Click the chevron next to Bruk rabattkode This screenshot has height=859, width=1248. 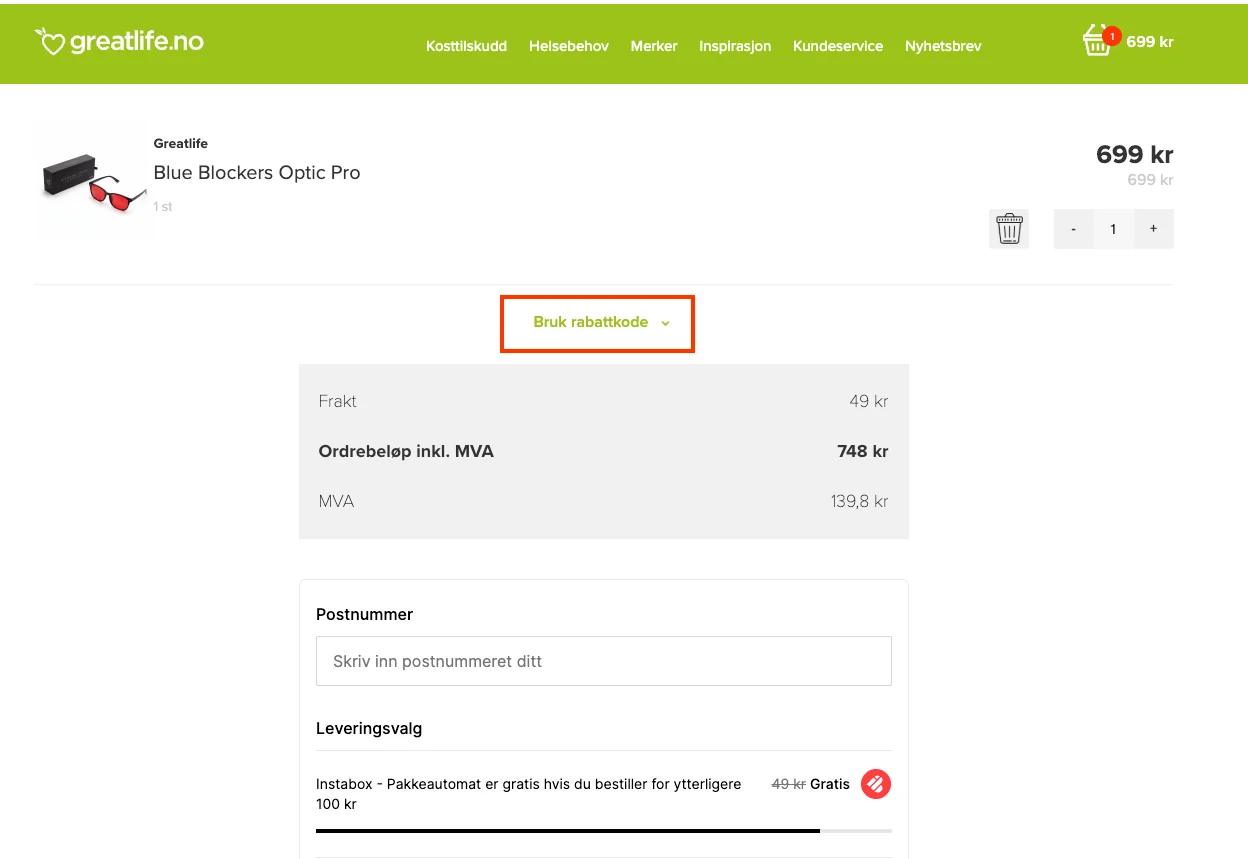665,323
